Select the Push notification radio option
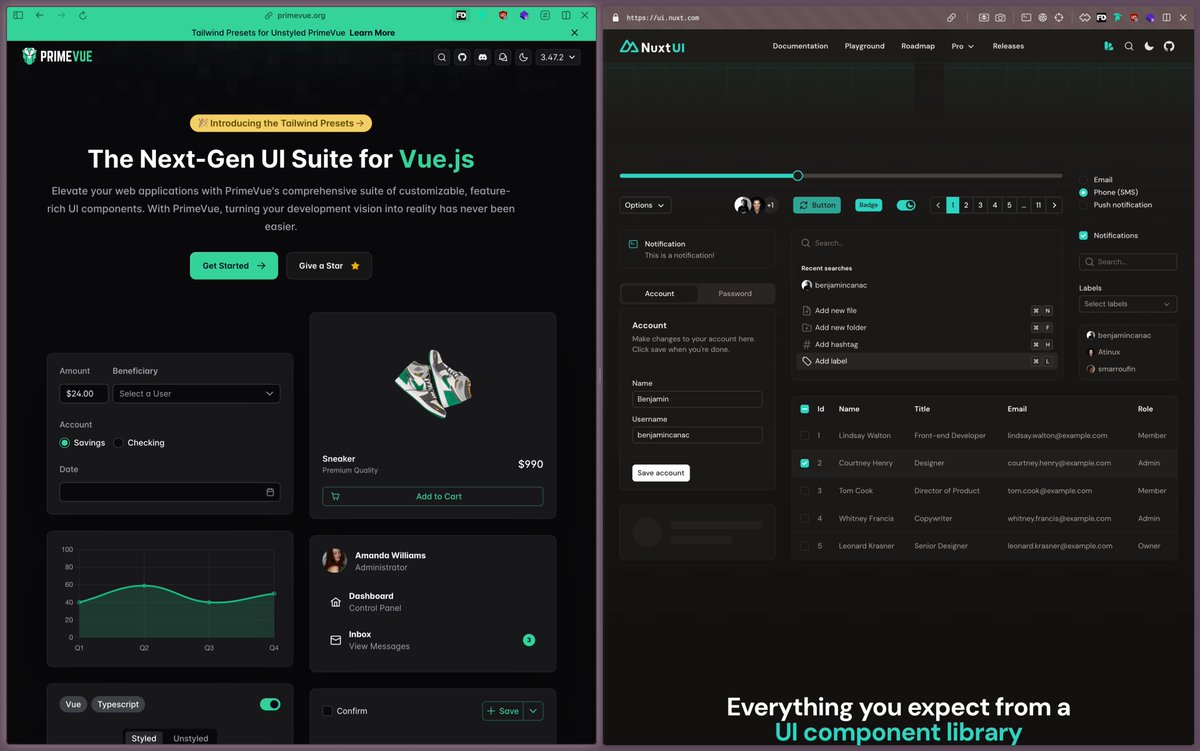Image resolution: width=1200 pixels, height=751 pixels. (1083, 205)
